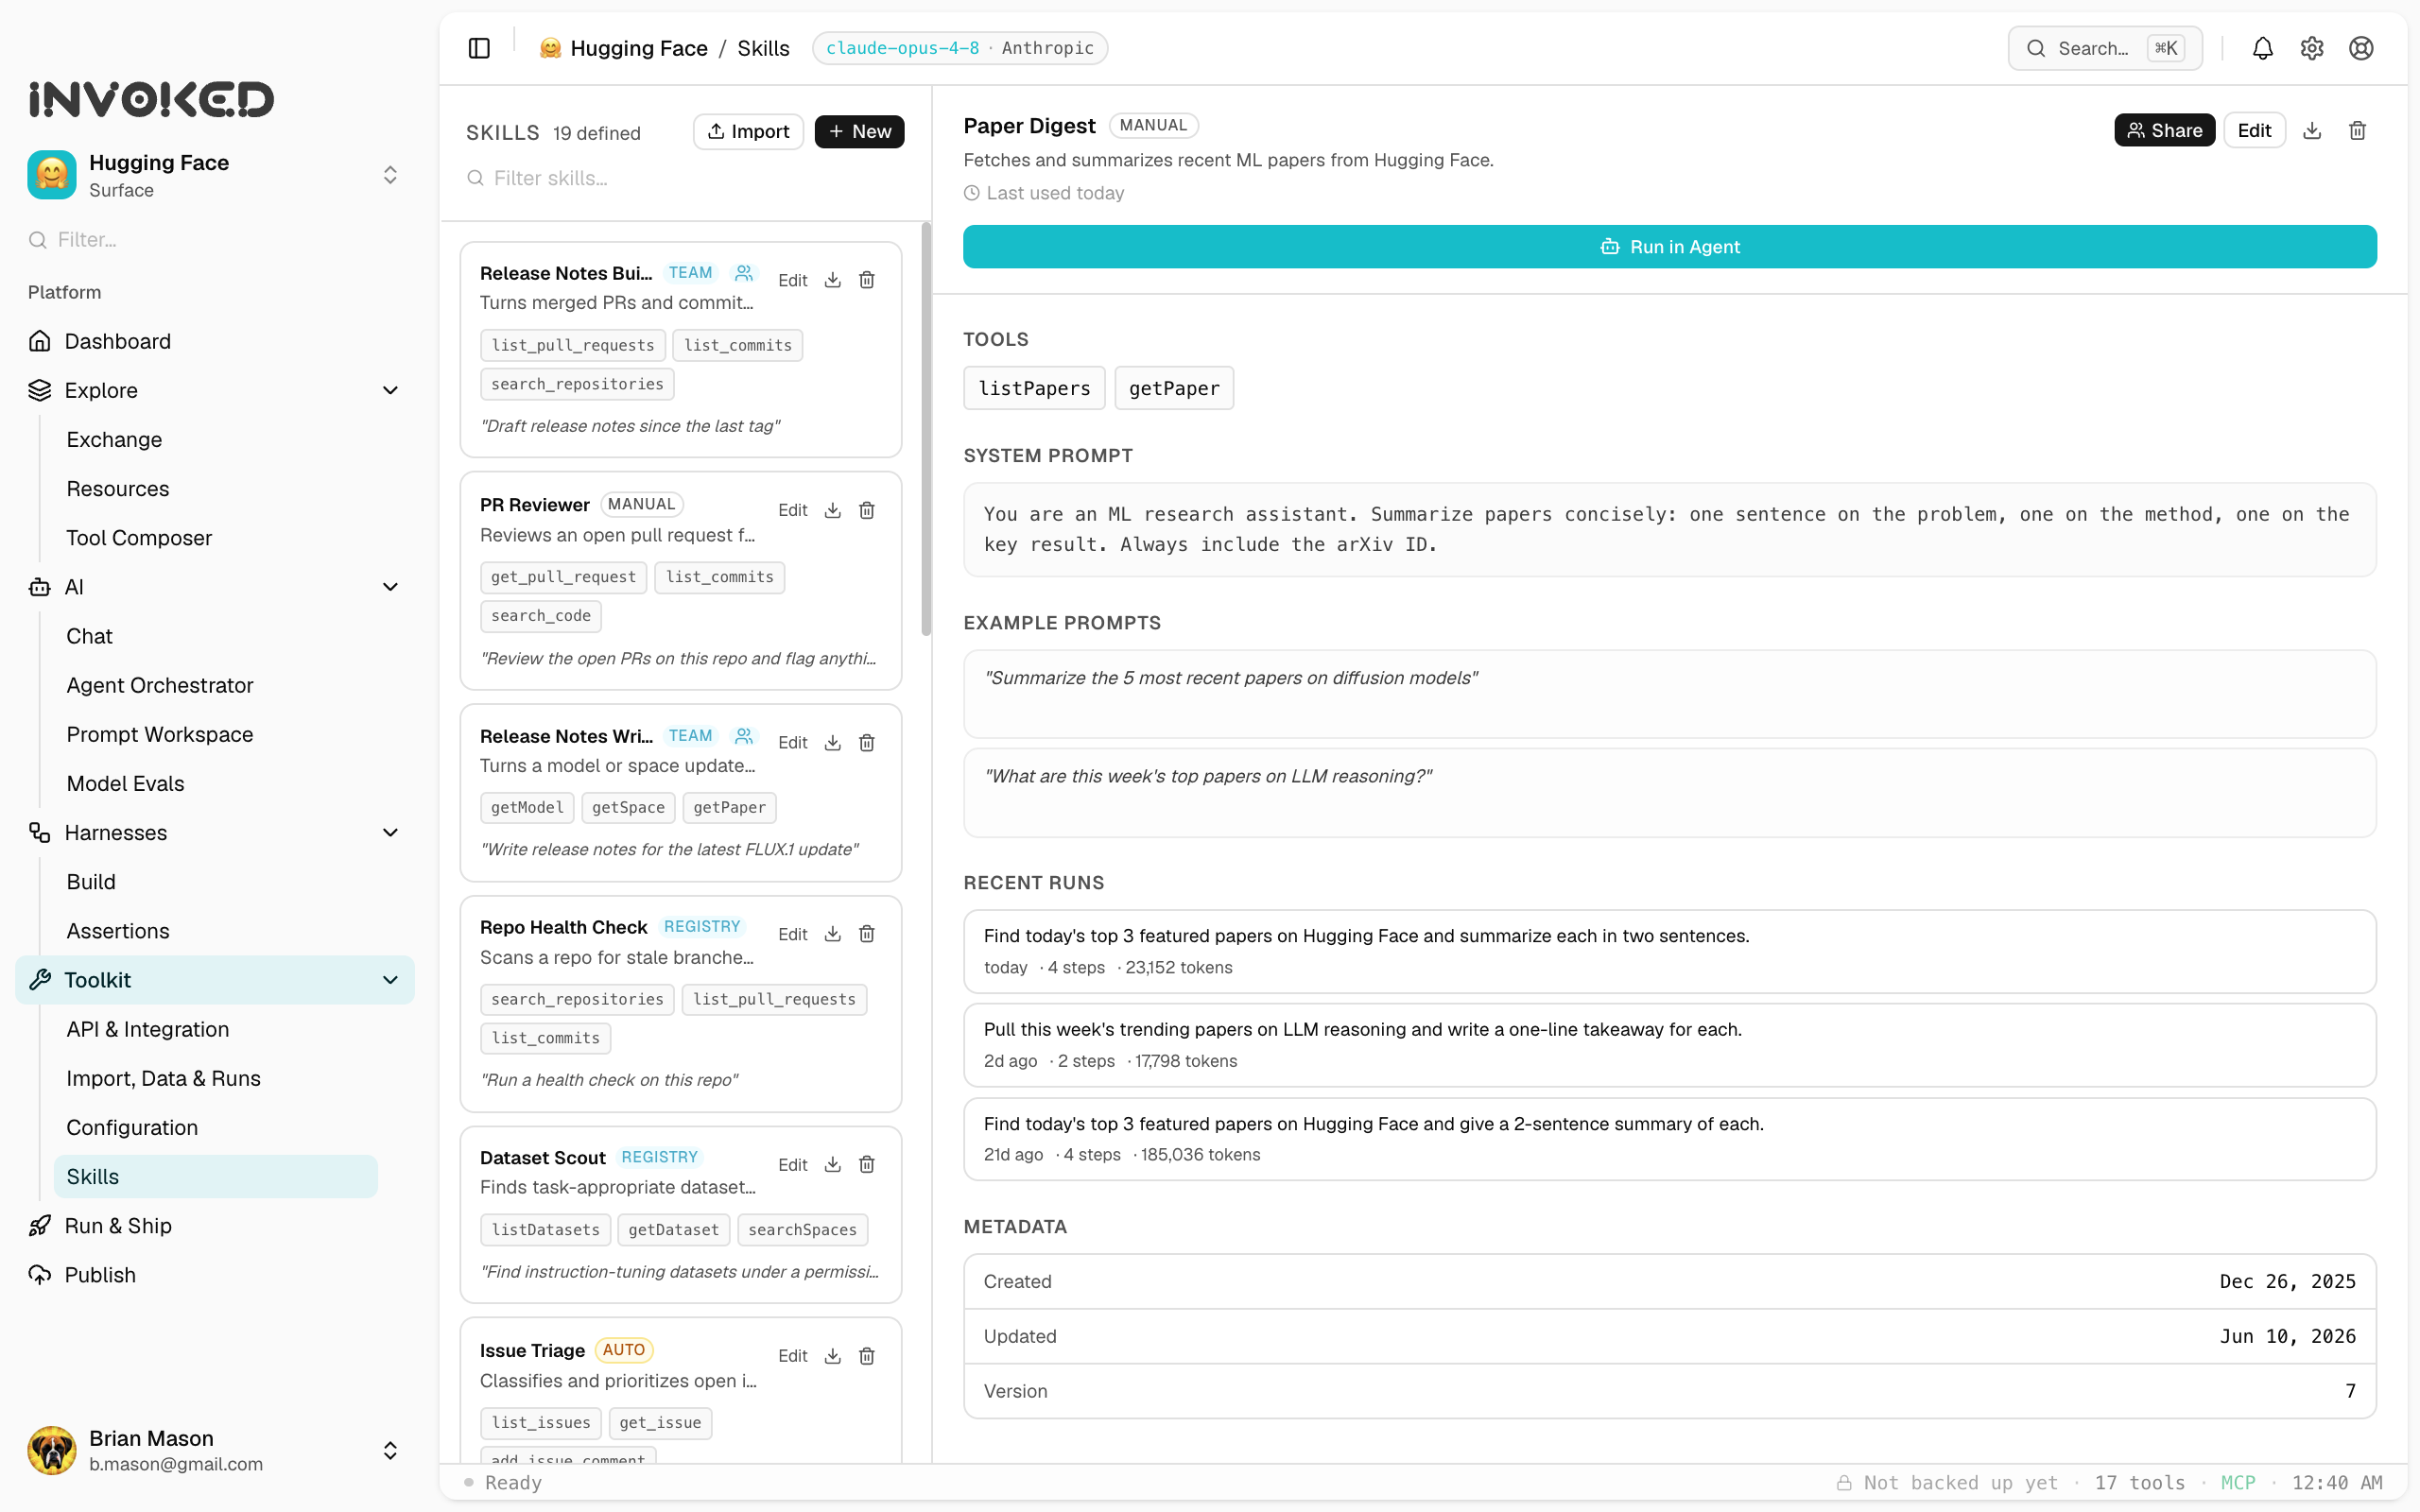Click the MCP status bar indicator
This screenshot has width=2420, height=1512.
pyautogui.click(x=2238, y=1483)
